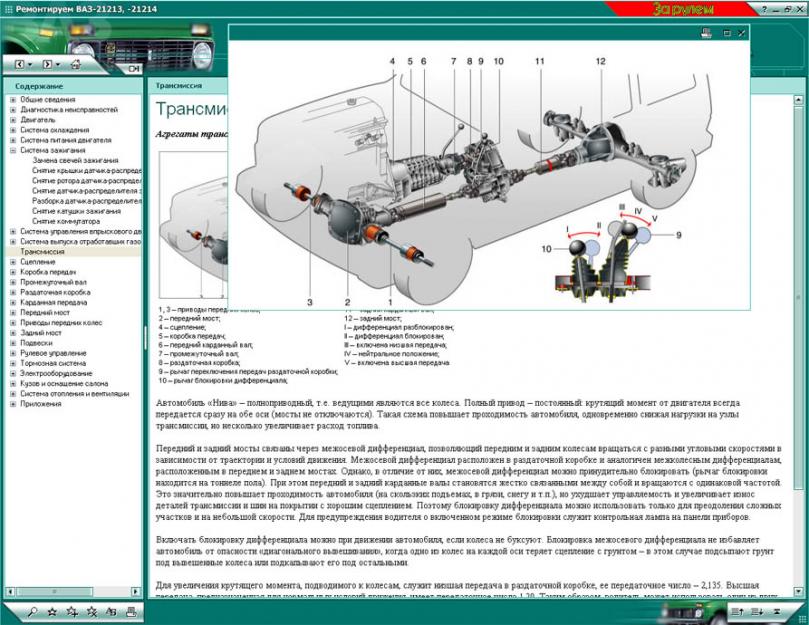809x625 pixels.
Task: Open Кузов и оснащение салона chapter
Action: pyautogui.click(x=64, y=383)
